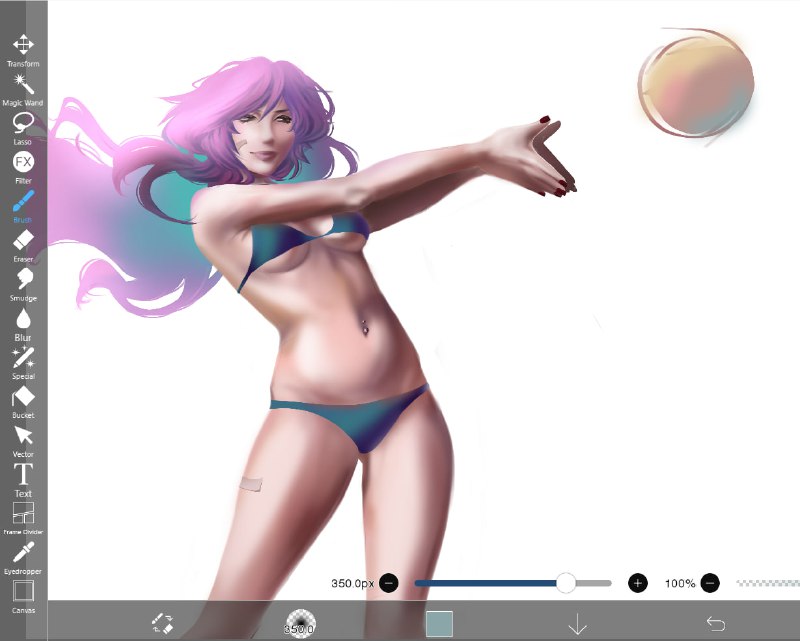The image size is (800, 641).
Task: Open the FX Filter tool
Action: pyautogui.click(x=23, y=167)
